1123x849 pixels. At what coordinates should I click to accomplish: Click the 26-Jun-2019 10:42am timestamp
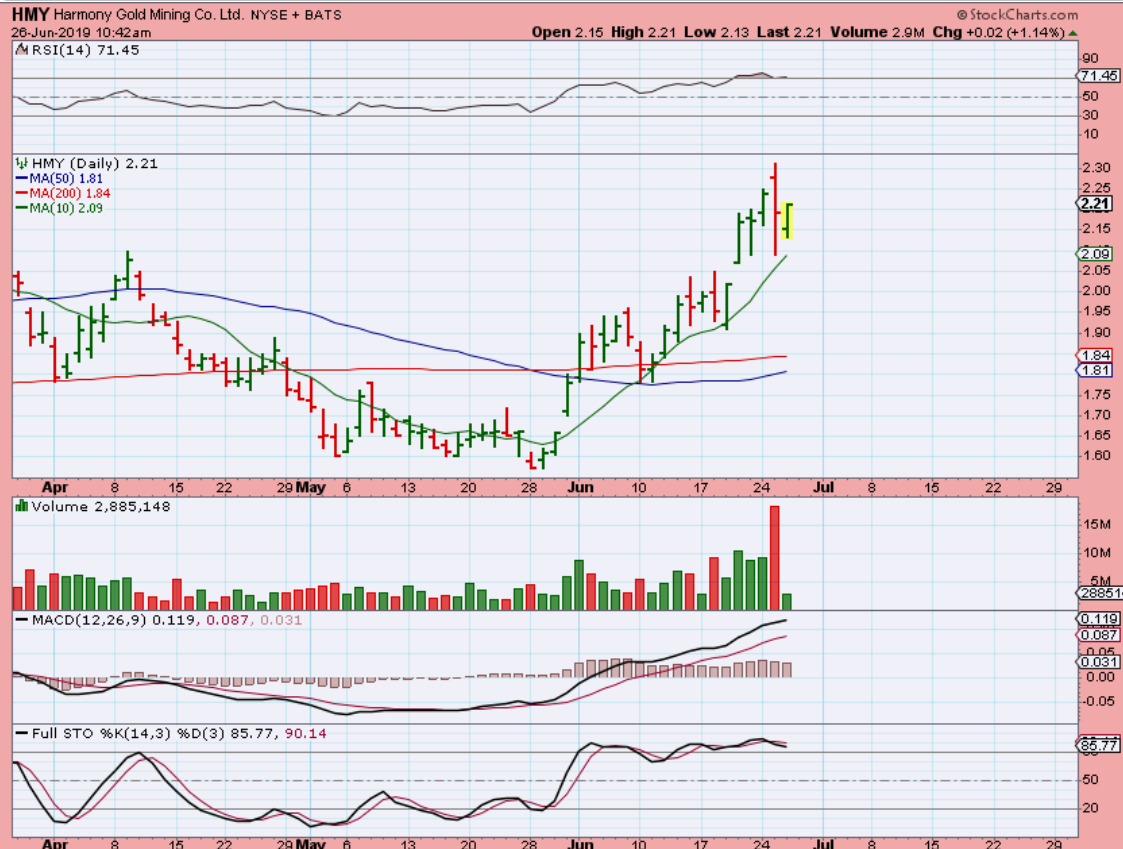click(81, 33)
